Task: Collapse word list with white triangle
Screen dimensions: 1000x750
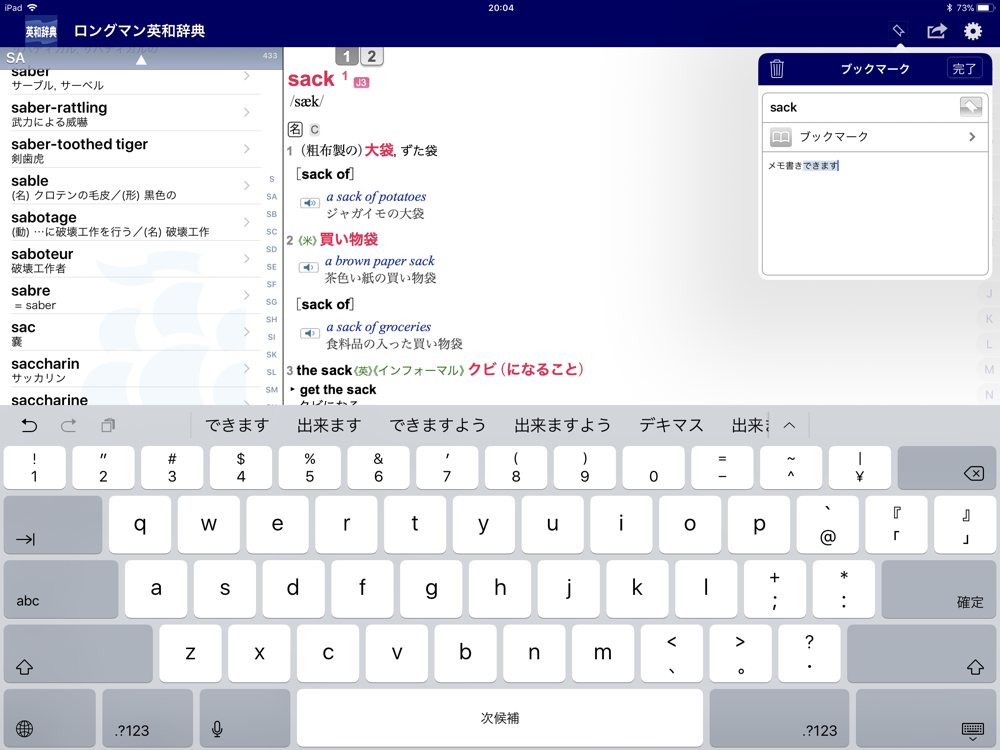Action: point(141,60)
